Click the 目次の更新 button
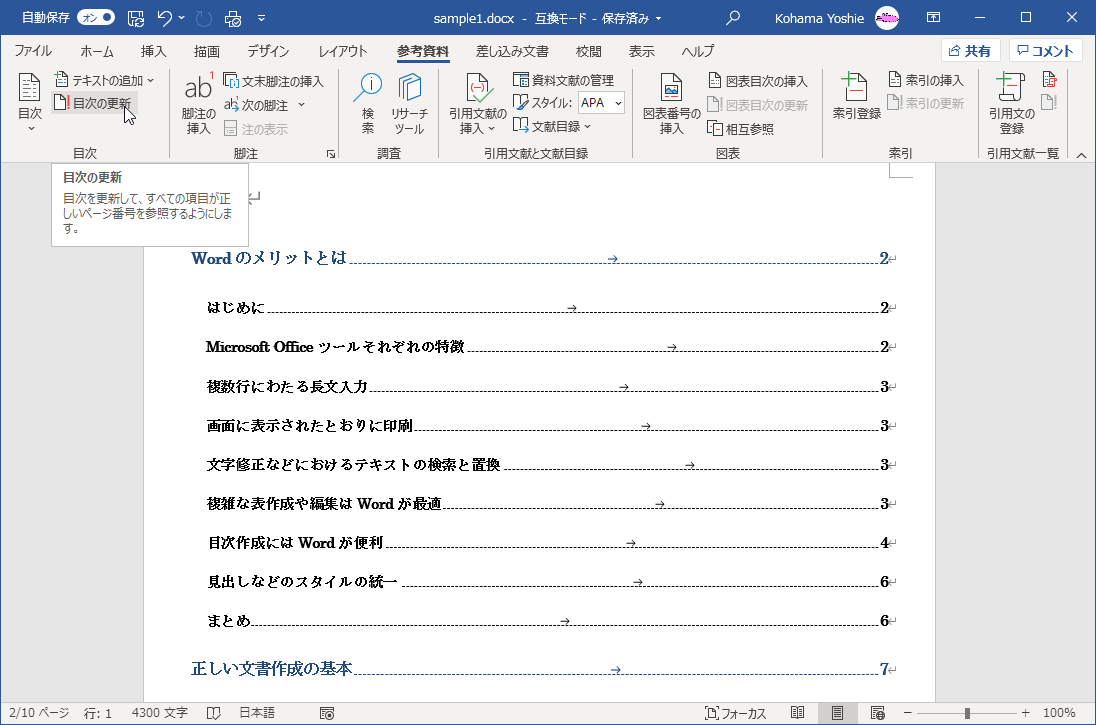 pos(94,103)
